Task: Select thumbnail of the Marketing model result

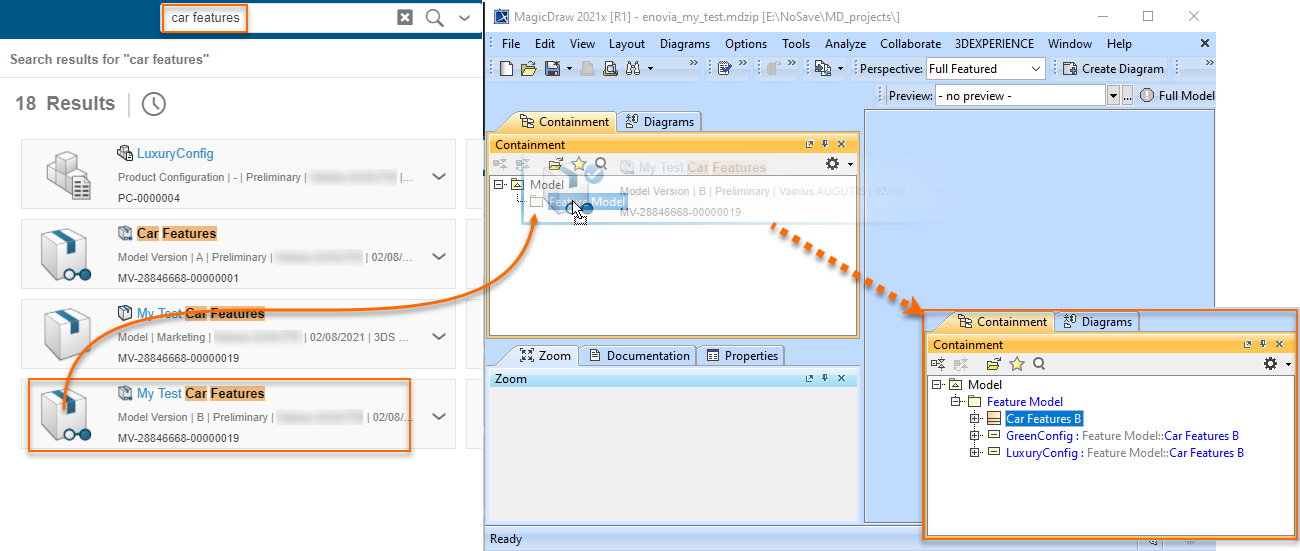Action: point(67,335)
